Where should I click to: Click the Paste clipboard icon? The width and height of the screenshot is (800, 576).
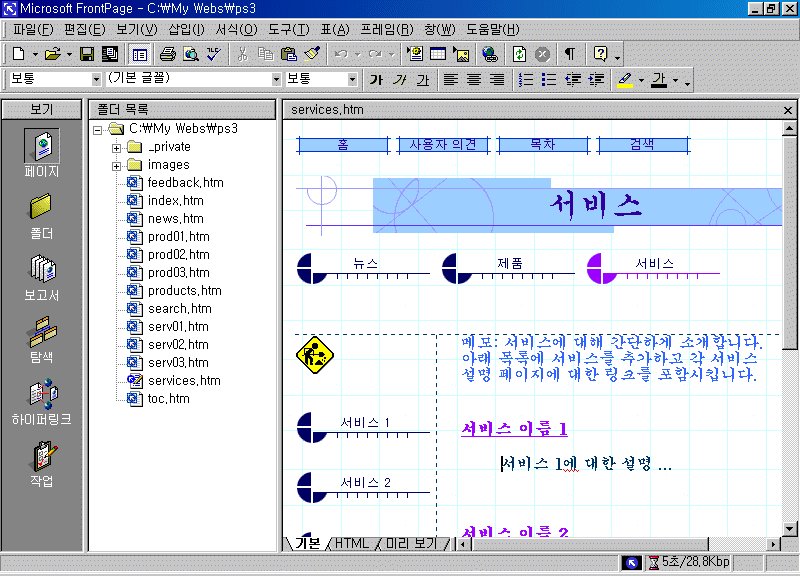tap(289, 54)
